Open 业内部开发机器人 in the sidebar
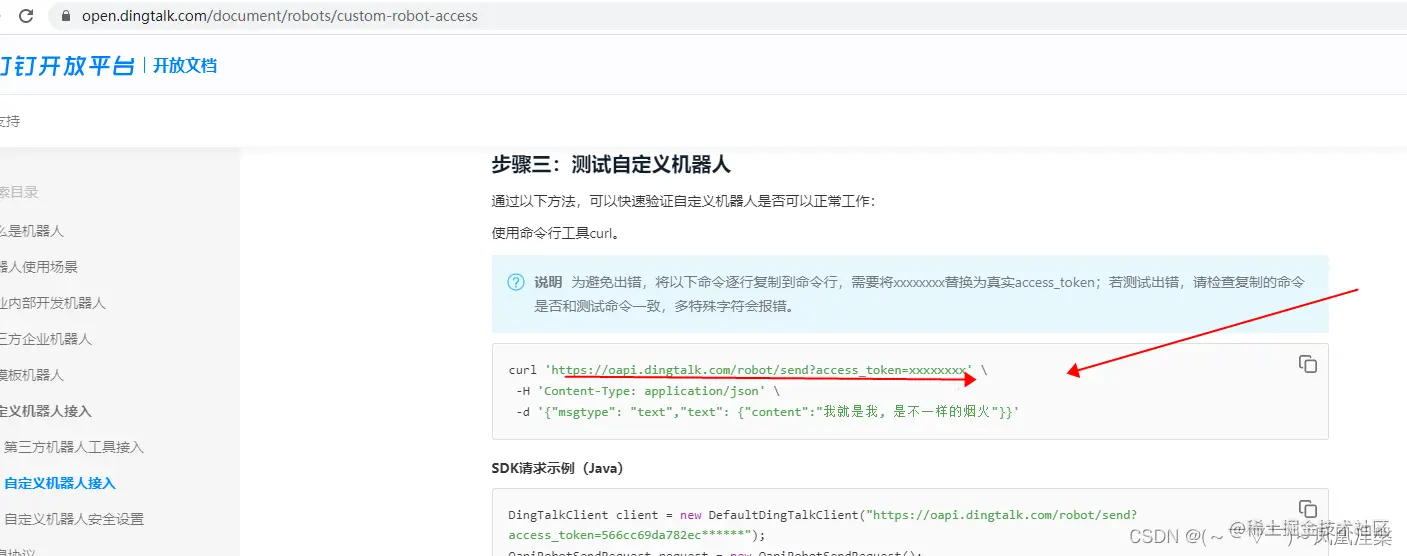This screenshot has height=556, width=1407. click(53, 303)
